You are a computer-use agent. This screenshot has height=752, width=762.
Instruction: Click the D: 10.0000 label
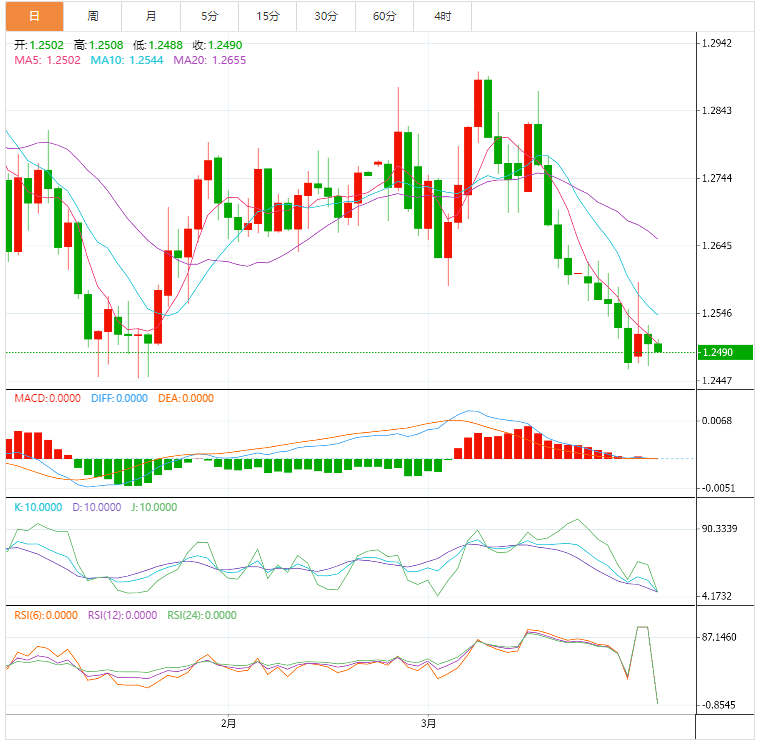(97, 507)
